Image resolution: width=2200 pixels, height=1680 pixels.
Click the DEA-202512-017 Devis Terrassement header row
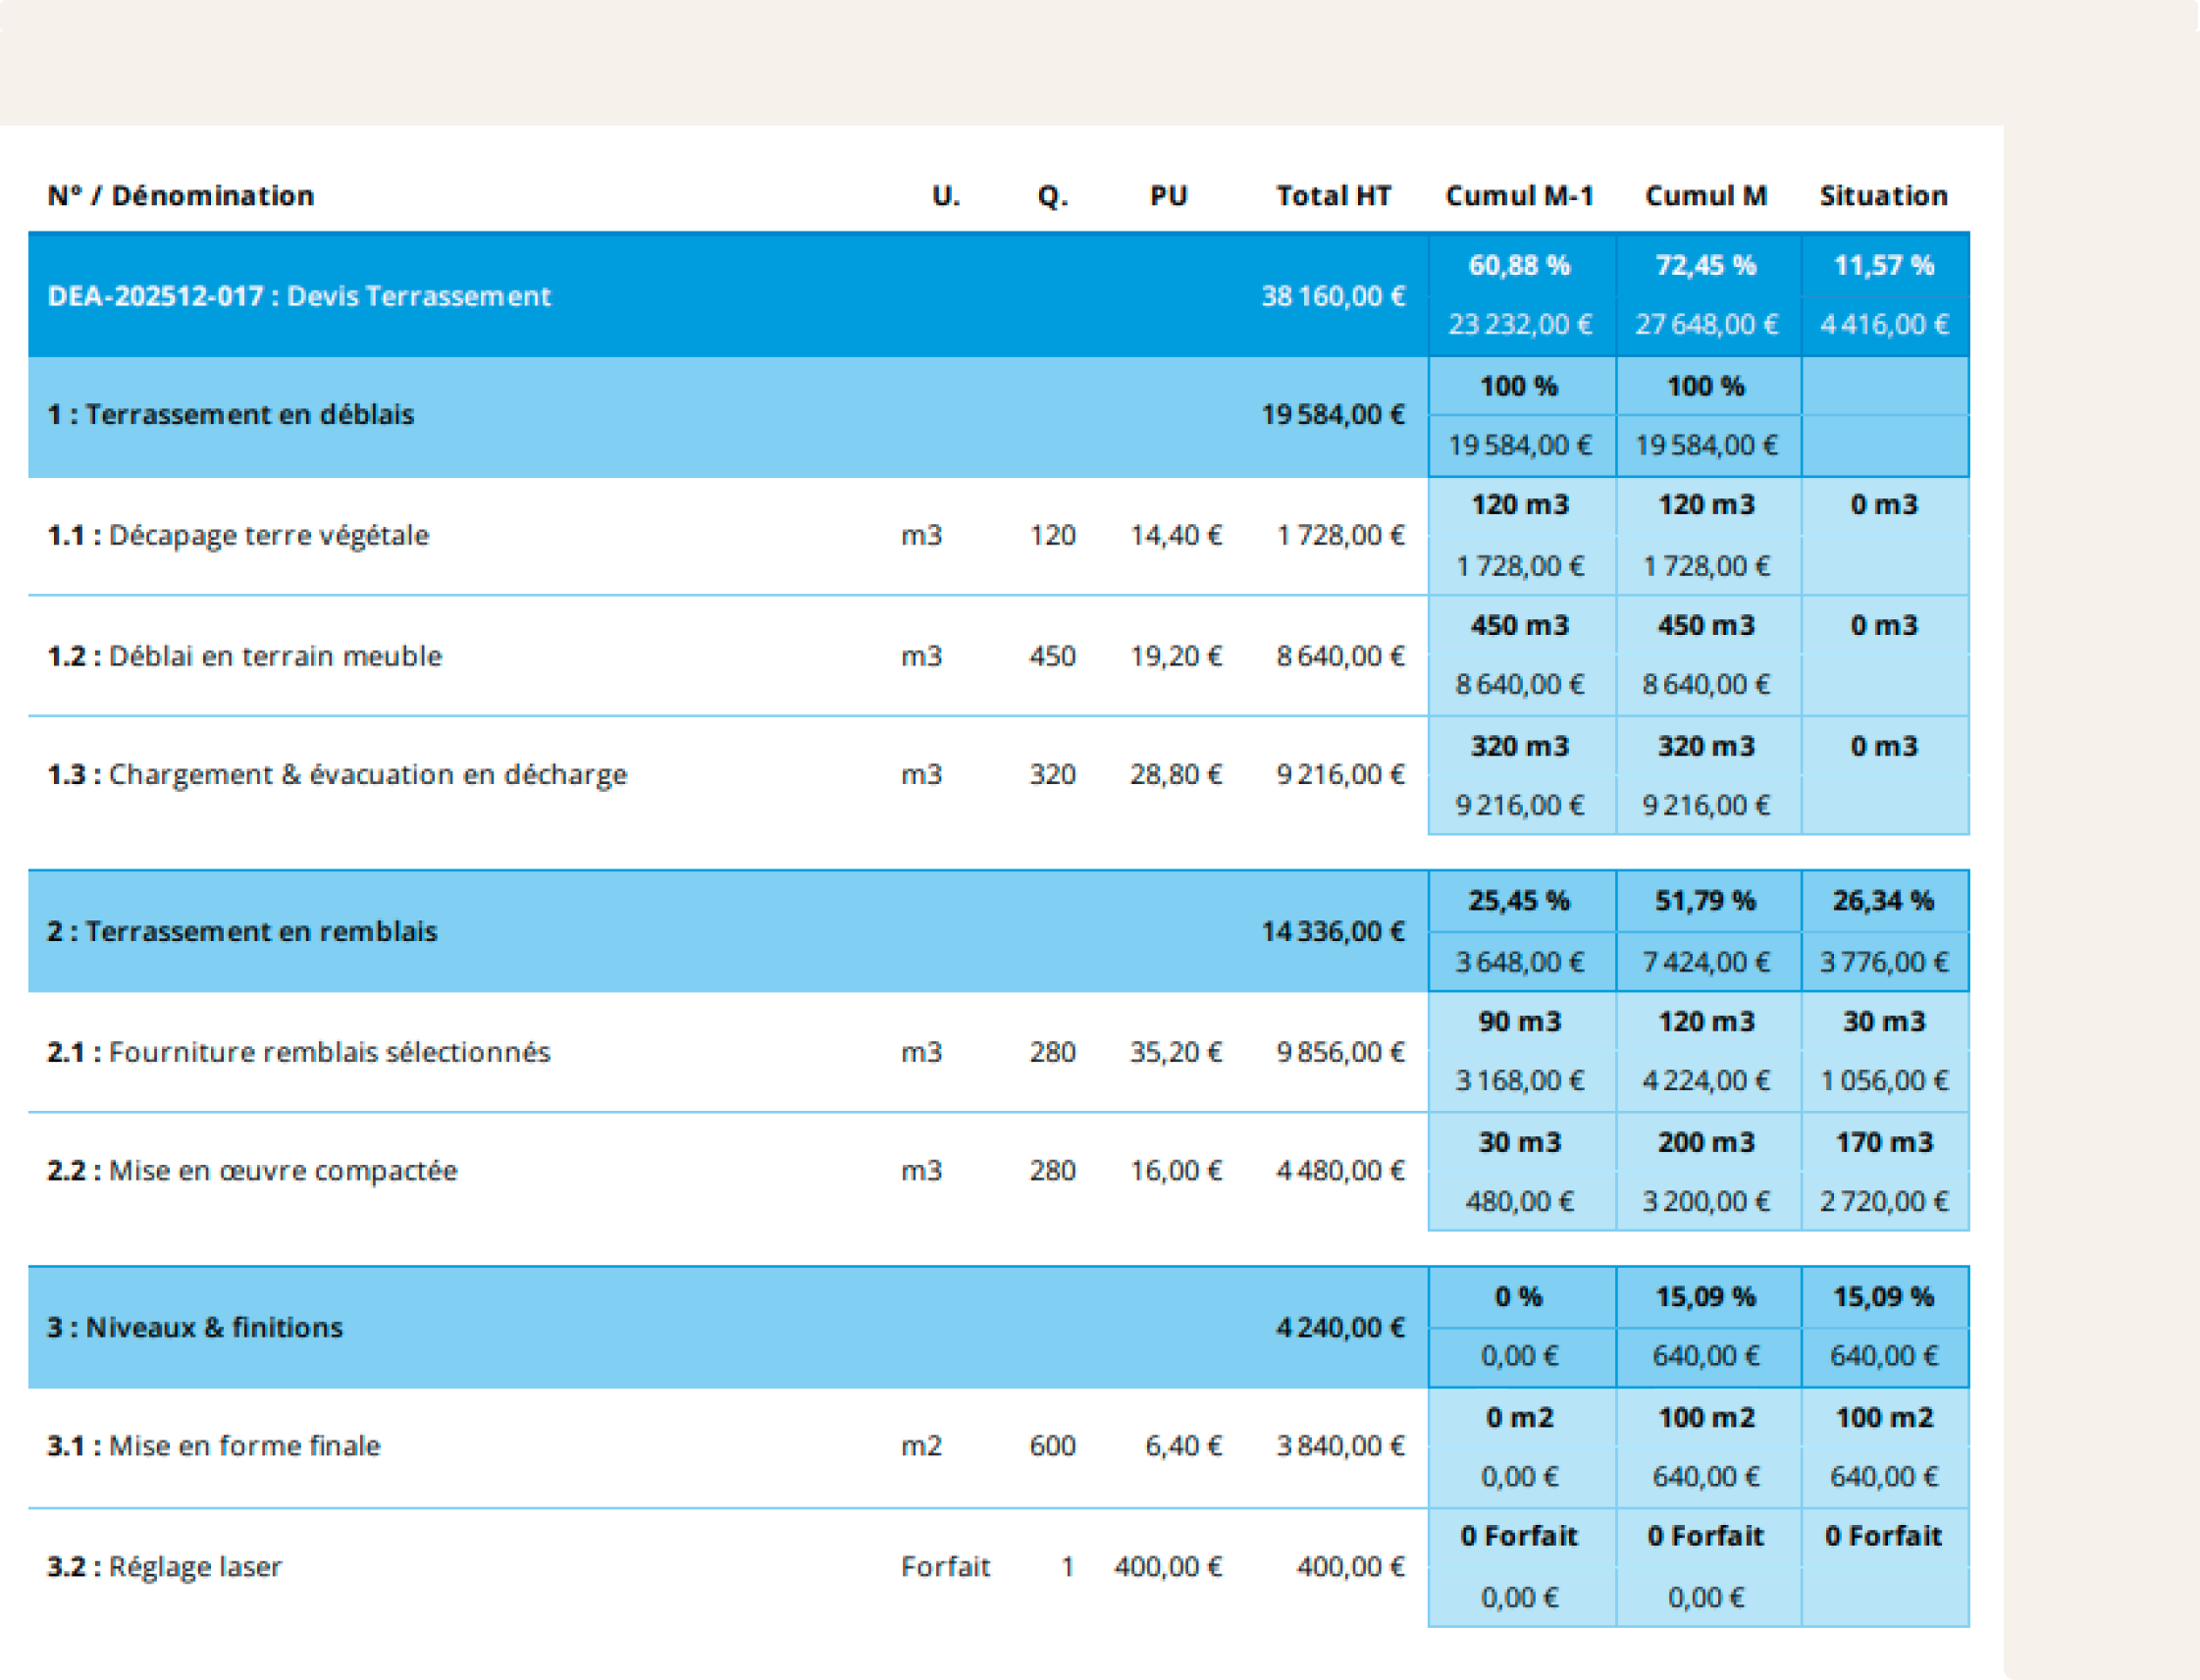pos(299,296)
